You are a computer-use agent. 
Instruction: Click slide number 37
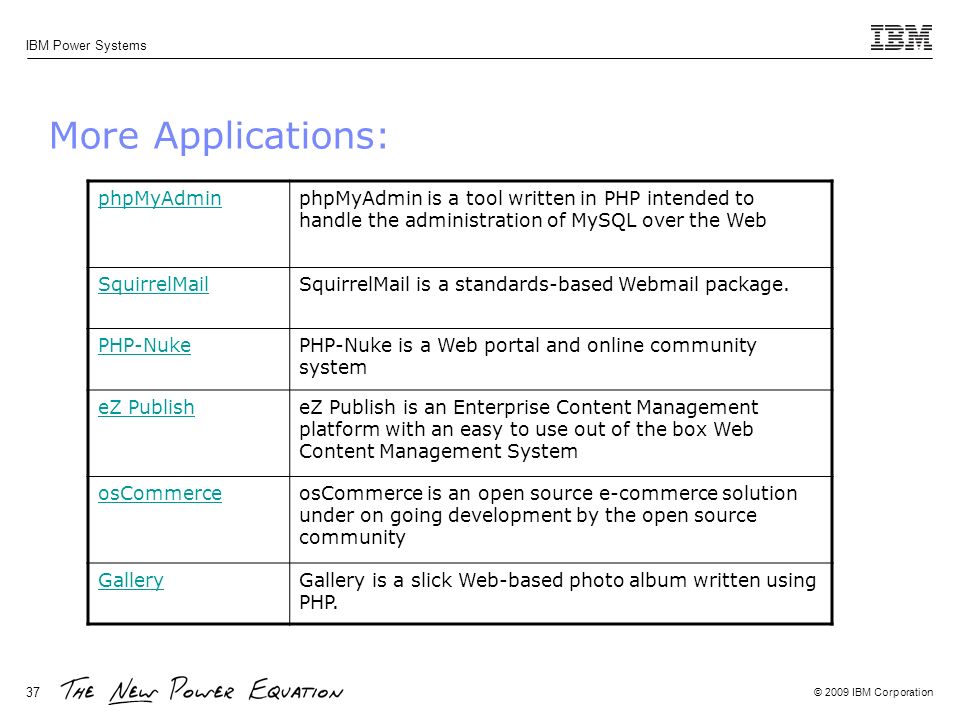(33, 692)
